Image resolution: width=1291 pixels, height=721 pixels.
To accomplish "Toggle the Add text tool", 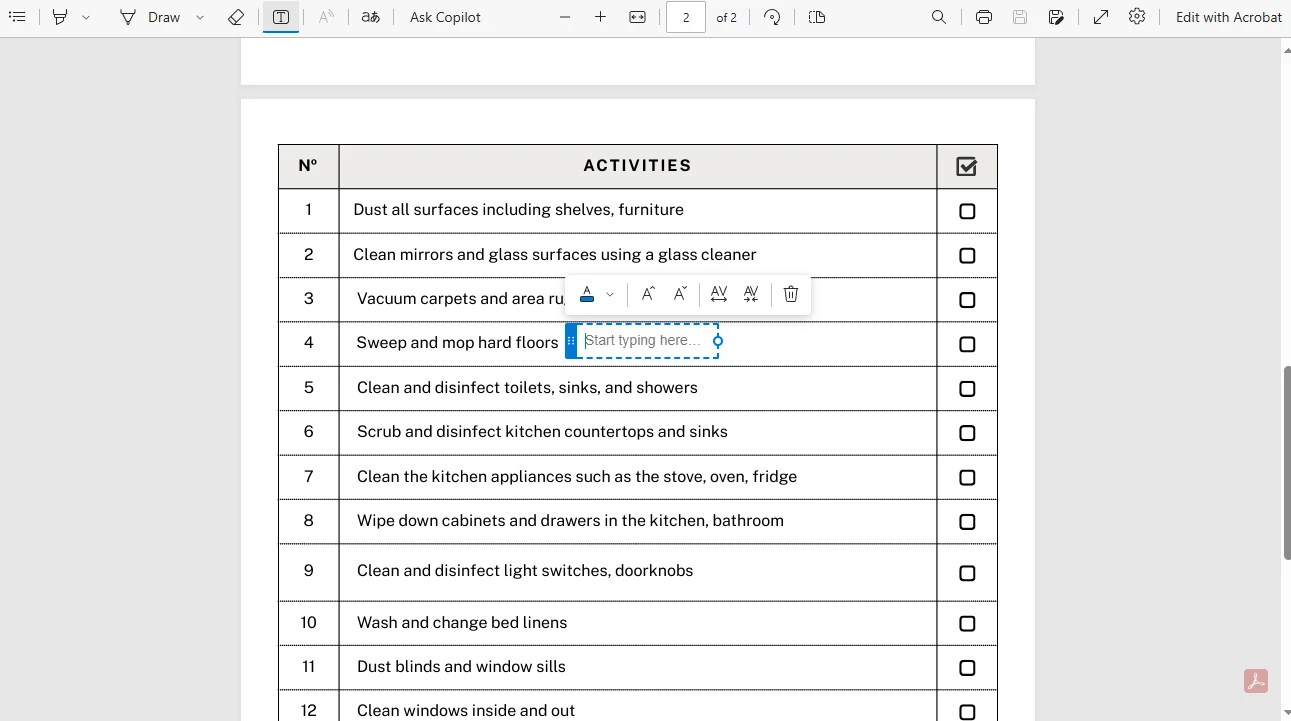I will (x=281, y=17).
